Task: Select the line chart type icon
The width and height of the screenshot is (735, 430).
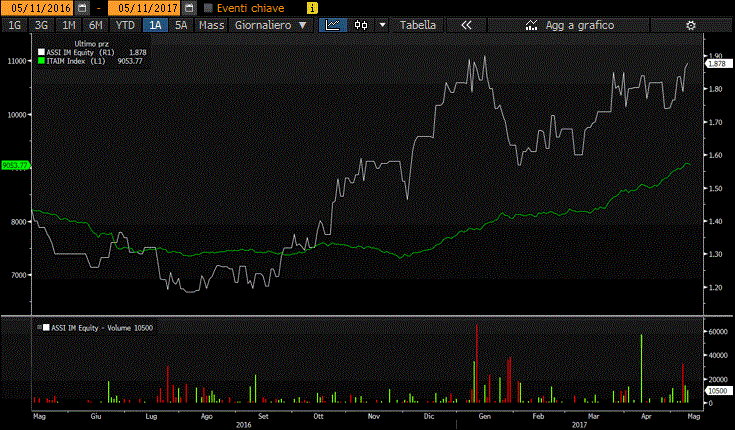Action: tap(333, 24)
